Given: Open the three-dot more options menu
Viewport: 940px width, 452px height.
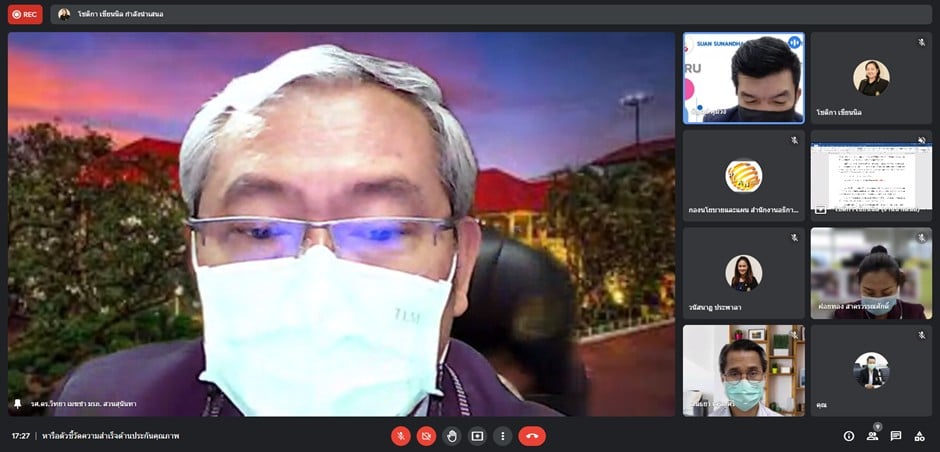Looking at the screenshot, I should [502, 436].
